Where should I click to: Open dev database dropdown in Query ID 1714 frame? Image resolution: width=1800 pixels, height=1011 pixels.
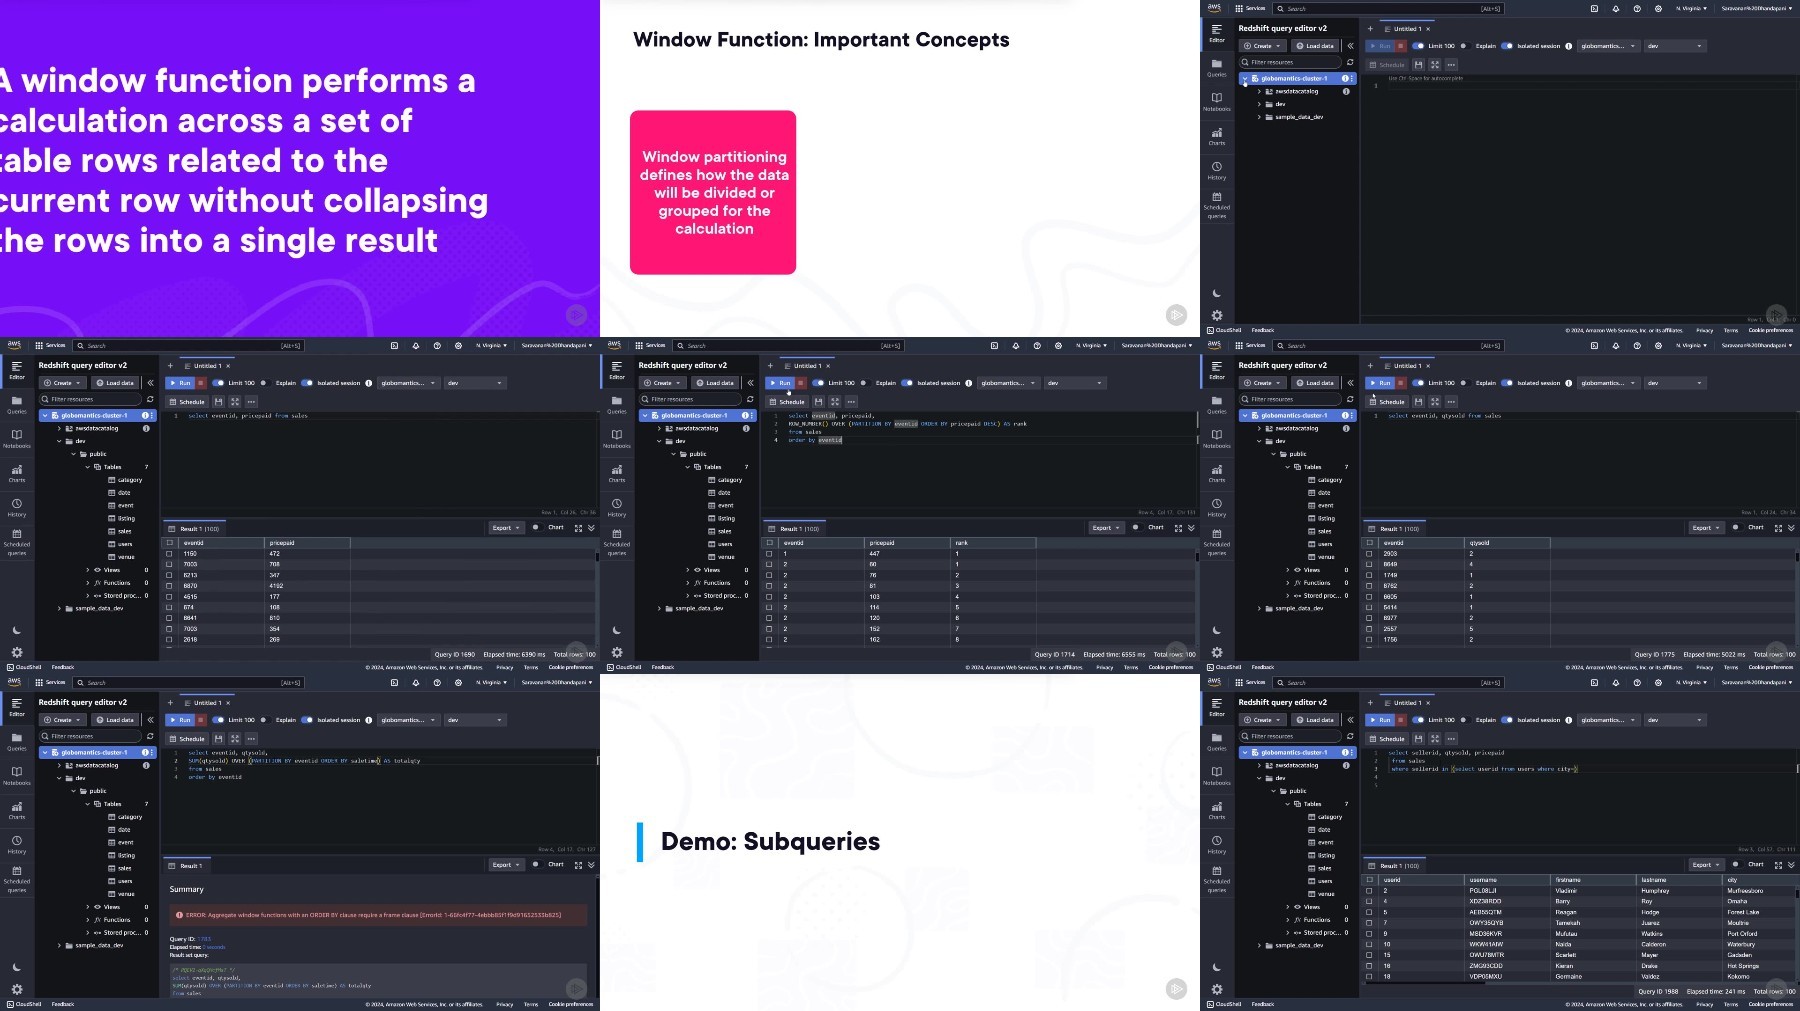[x=1074, y=383]
